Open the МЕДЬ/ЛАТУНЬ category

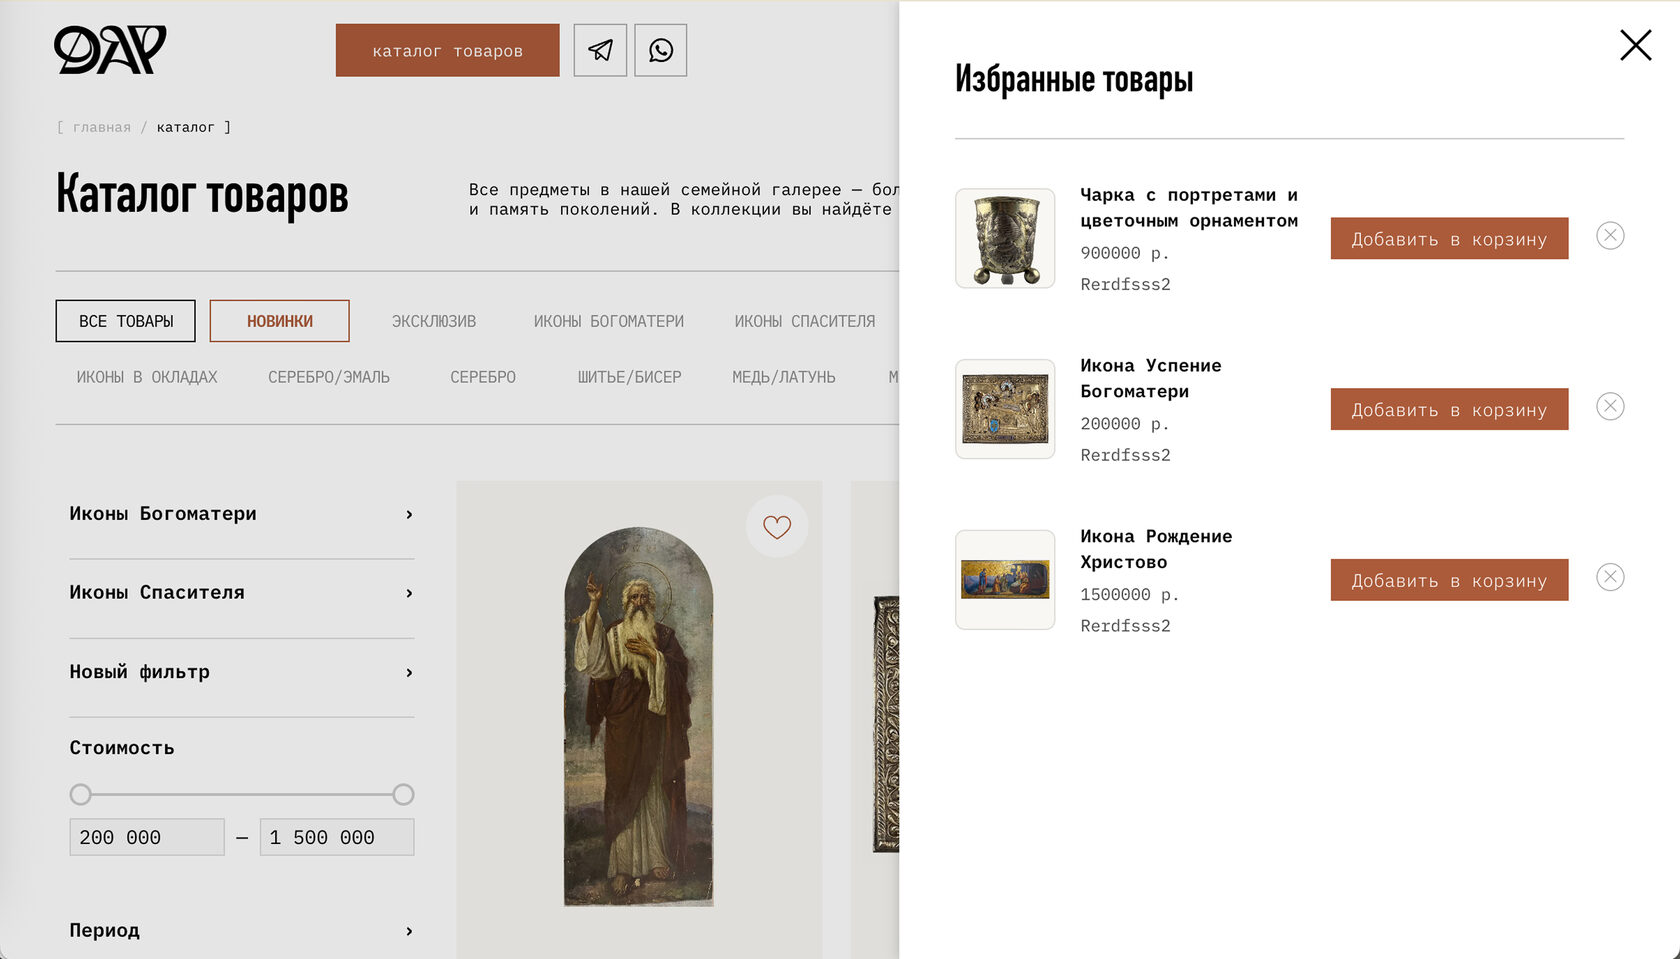pyautogui.click(x=784, y=377)
